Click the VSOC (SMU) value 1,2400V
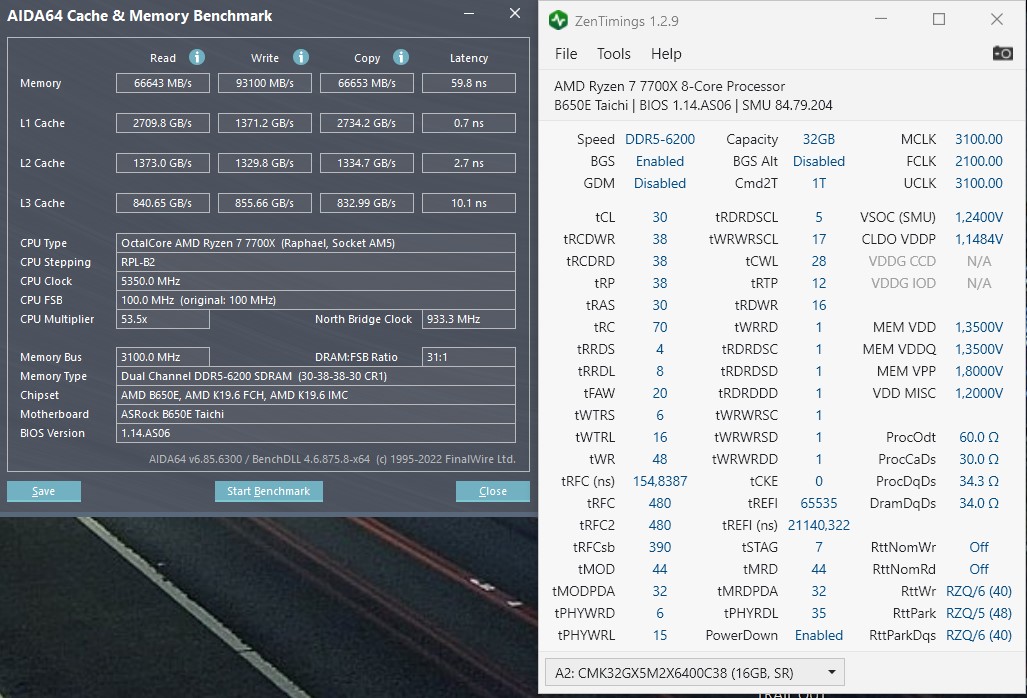Viewport: 1027px width, 698px height. [x=979, y=217]
